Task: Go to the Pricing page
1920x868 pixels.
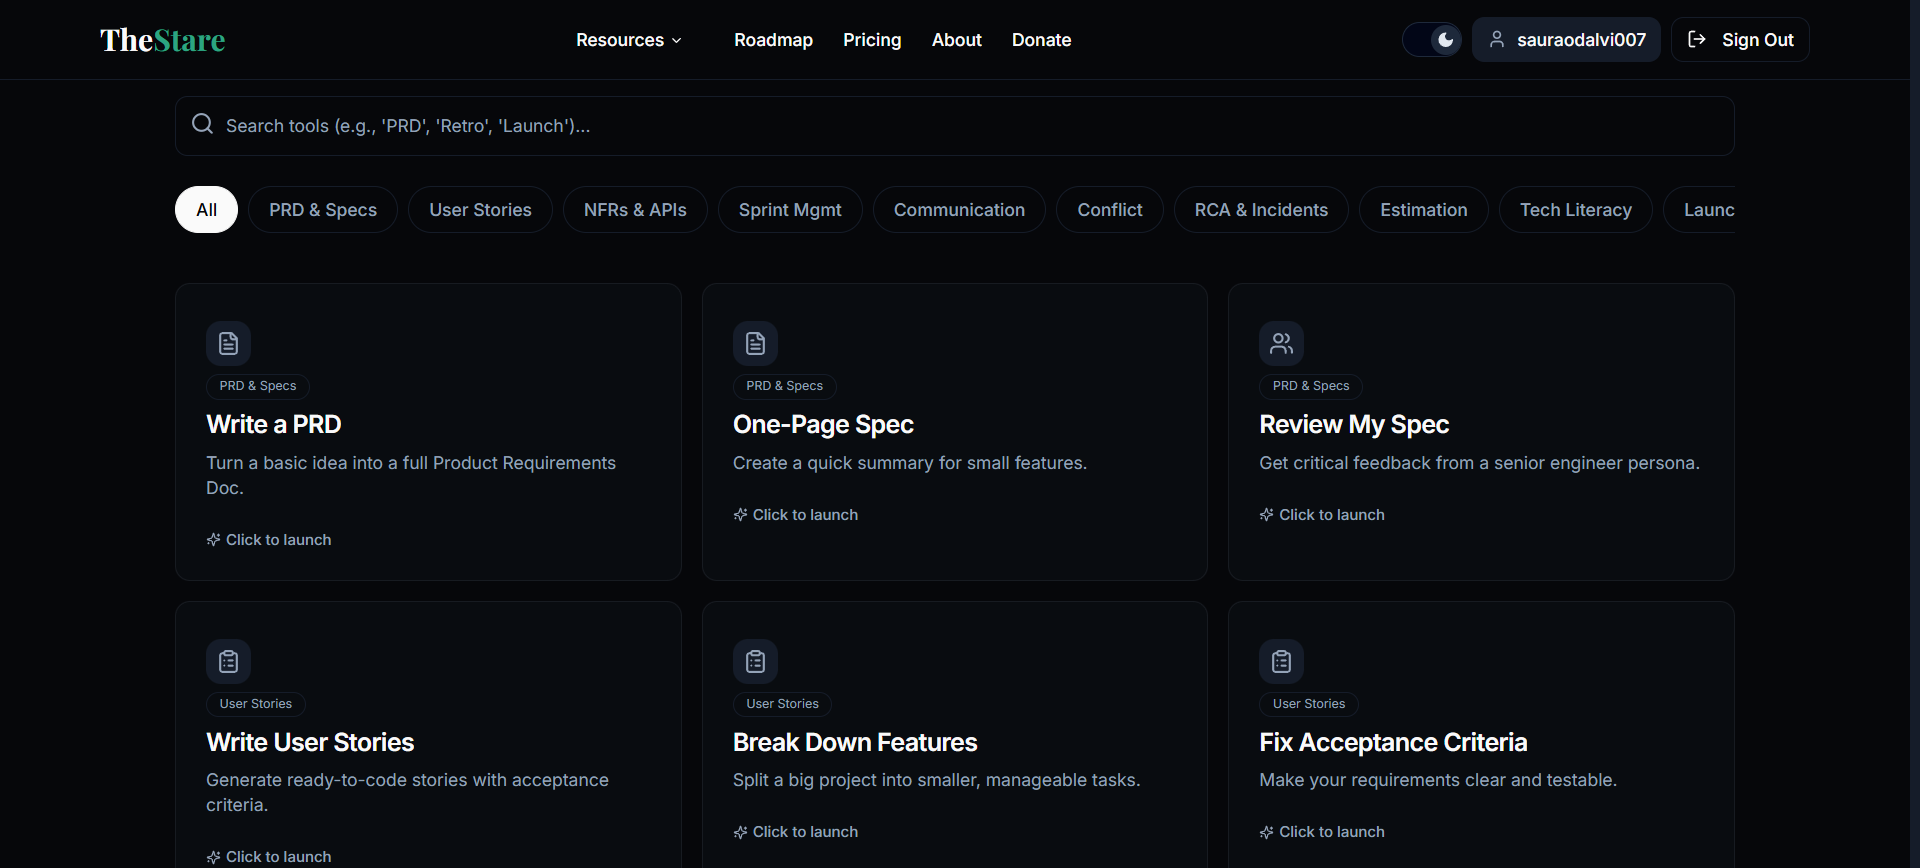Action: coord(872,40)
